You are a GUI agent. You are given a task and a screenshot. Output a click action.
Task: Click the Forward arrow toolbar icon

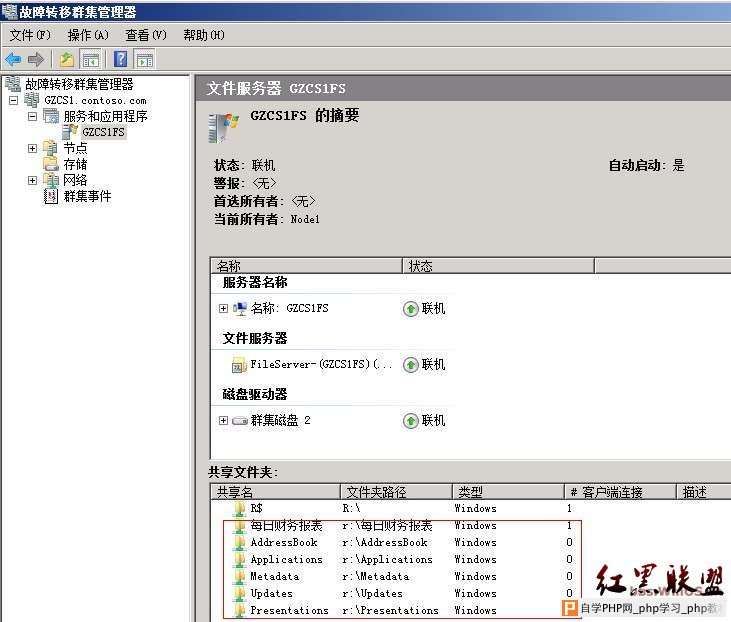[x=36, y=59]
